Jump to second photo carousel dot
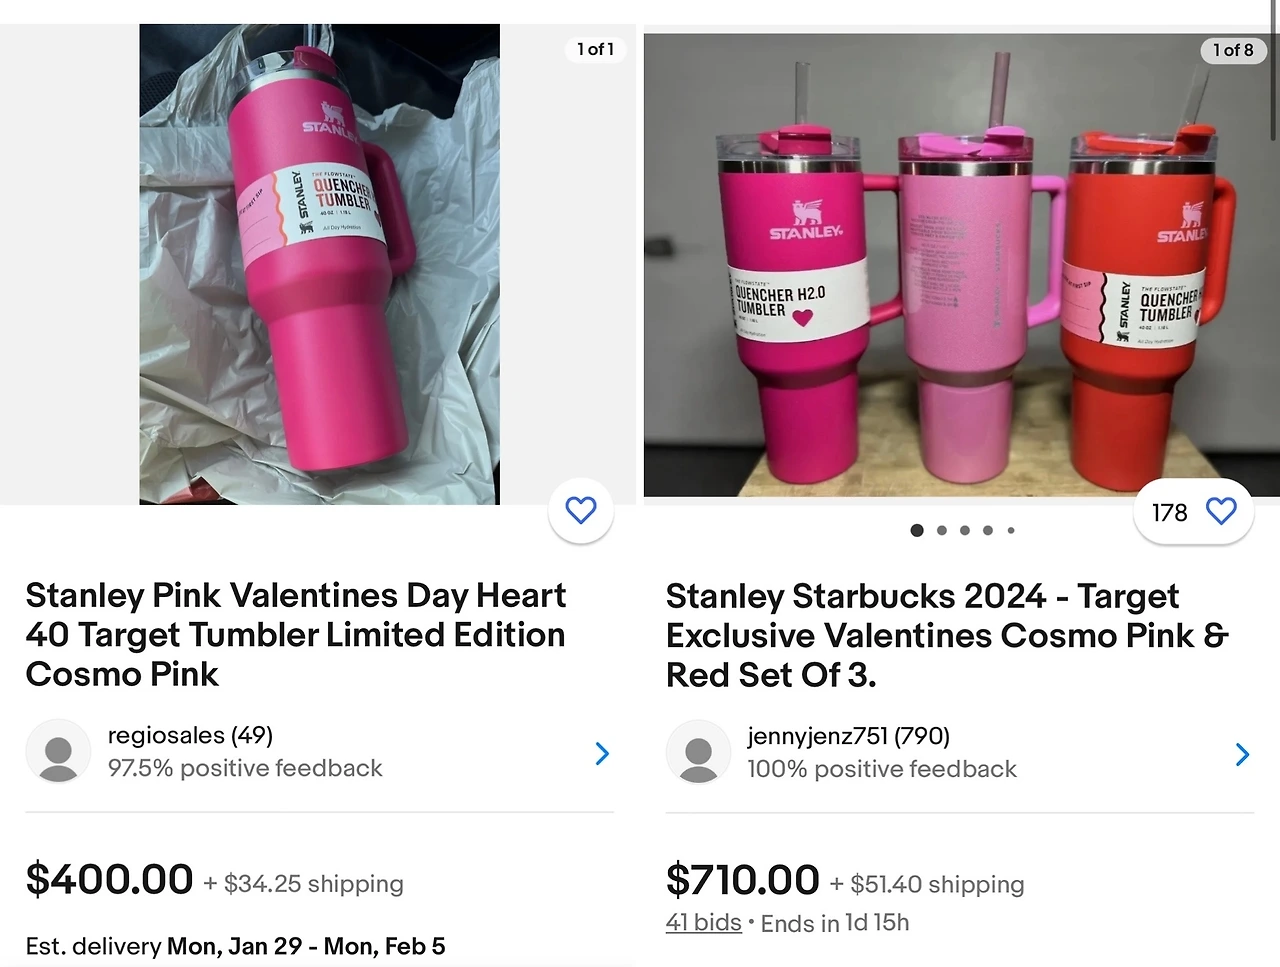1280x967 pixels. click(x=941, y=530)
